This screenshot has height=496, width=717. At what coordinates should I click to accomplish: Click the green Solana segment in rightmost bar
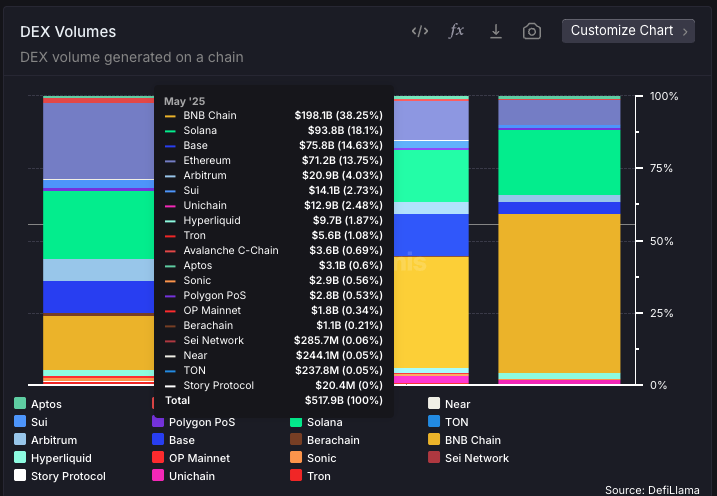[x=559, y=163]
